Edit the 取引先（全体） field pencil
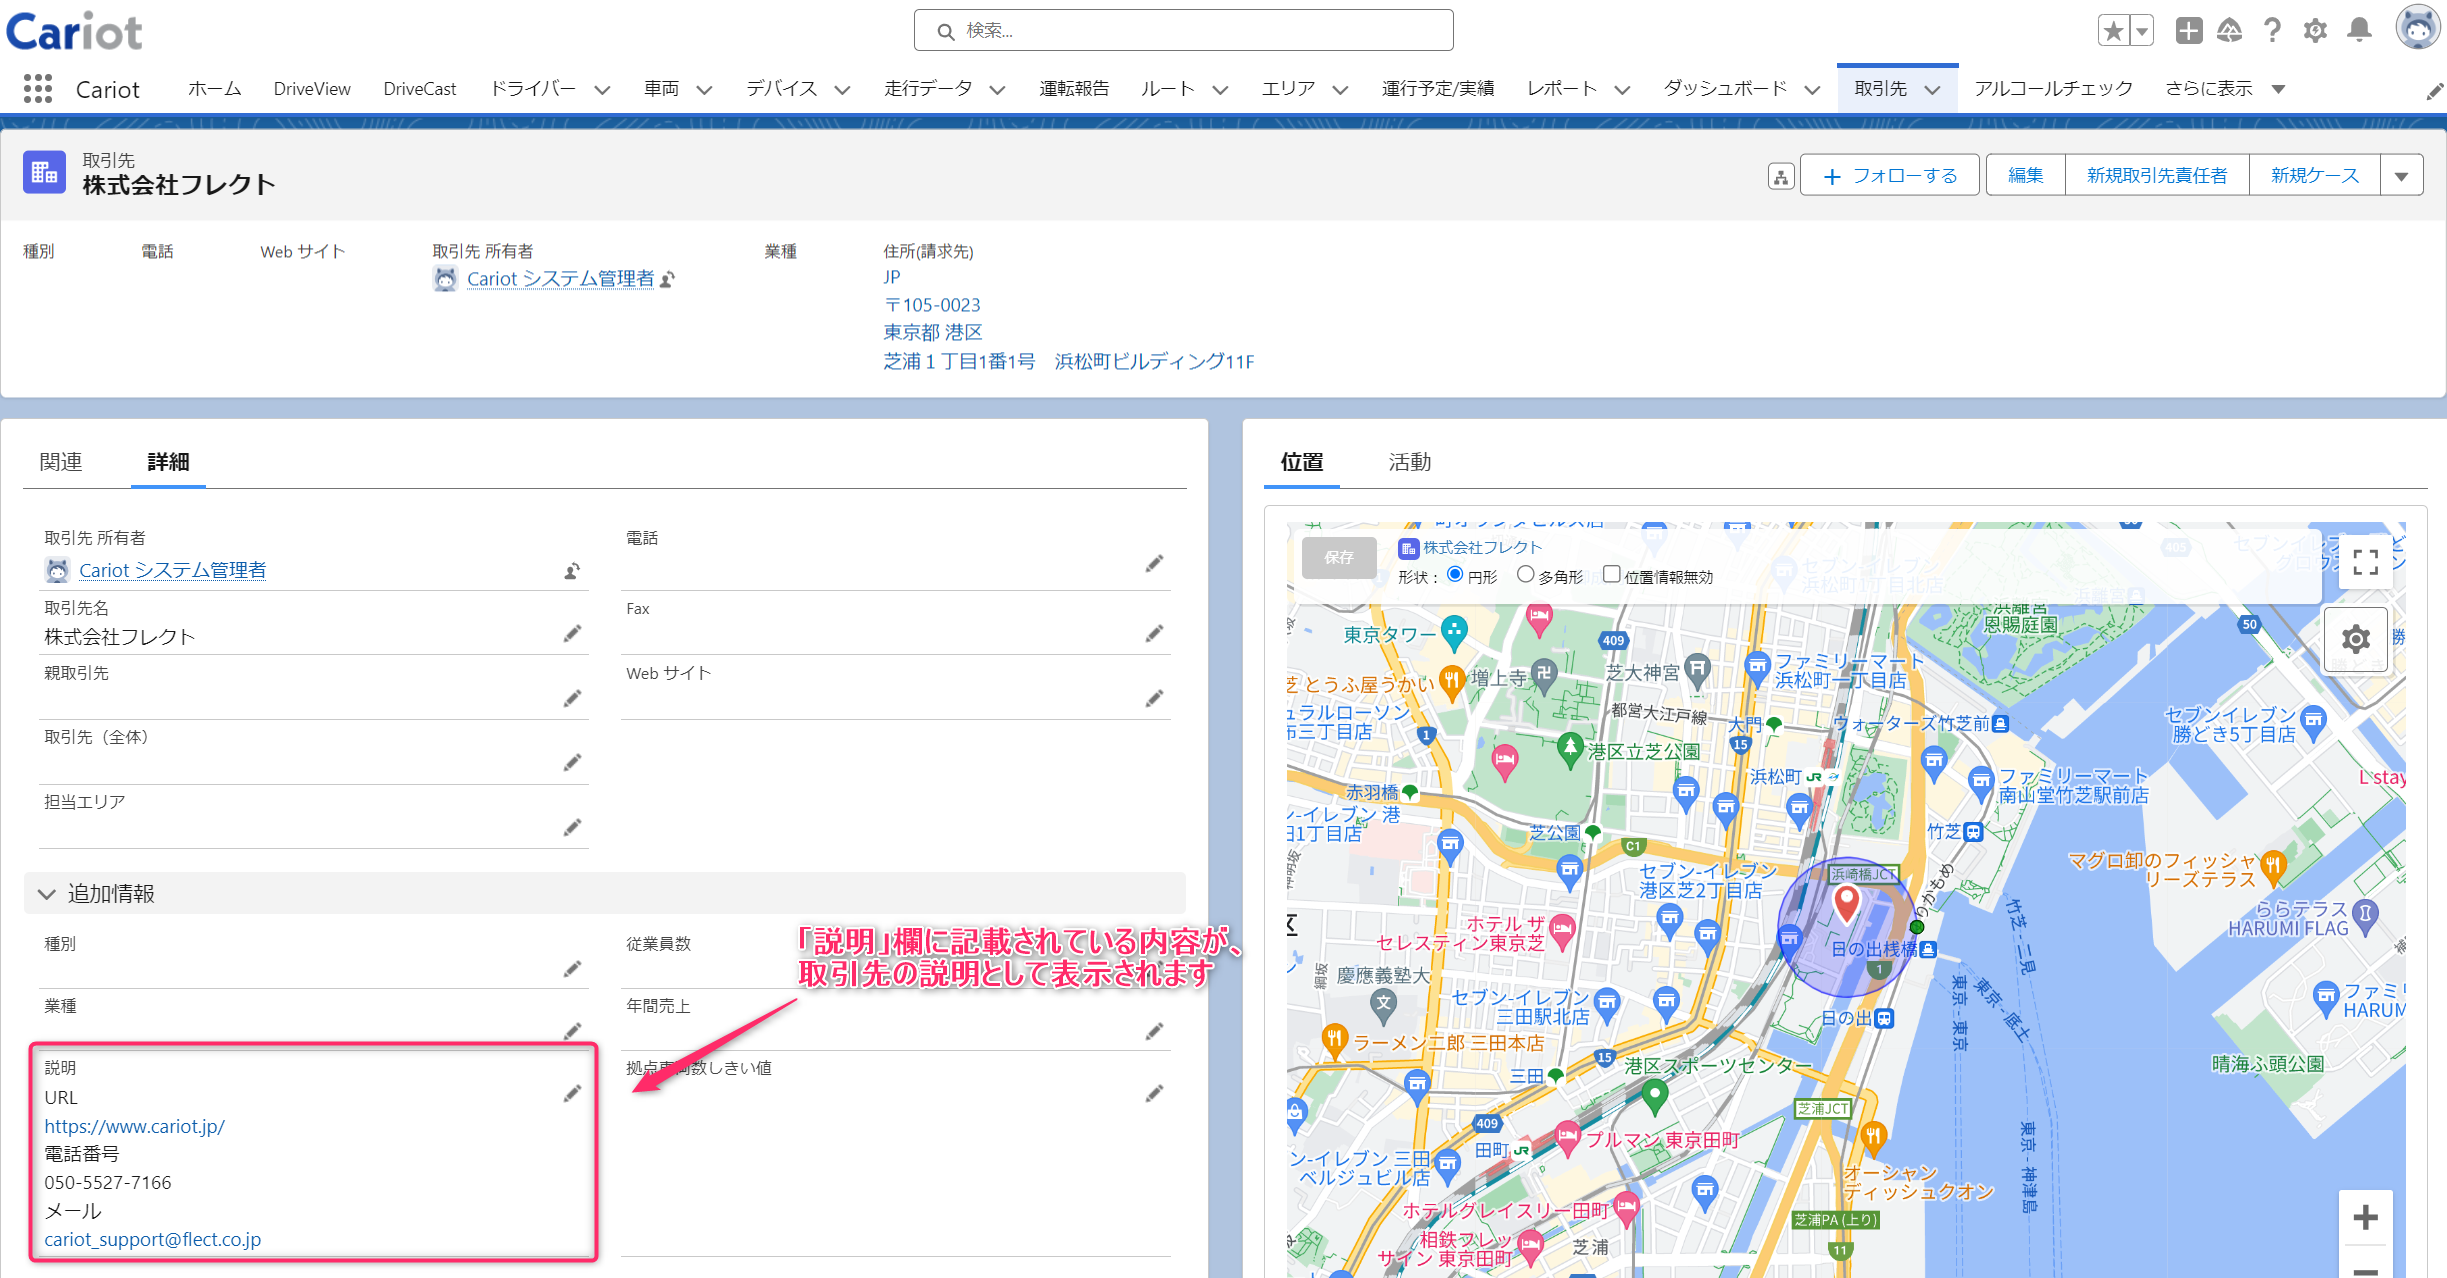The image size is (2447, 1278). click(x=572, y=763)
